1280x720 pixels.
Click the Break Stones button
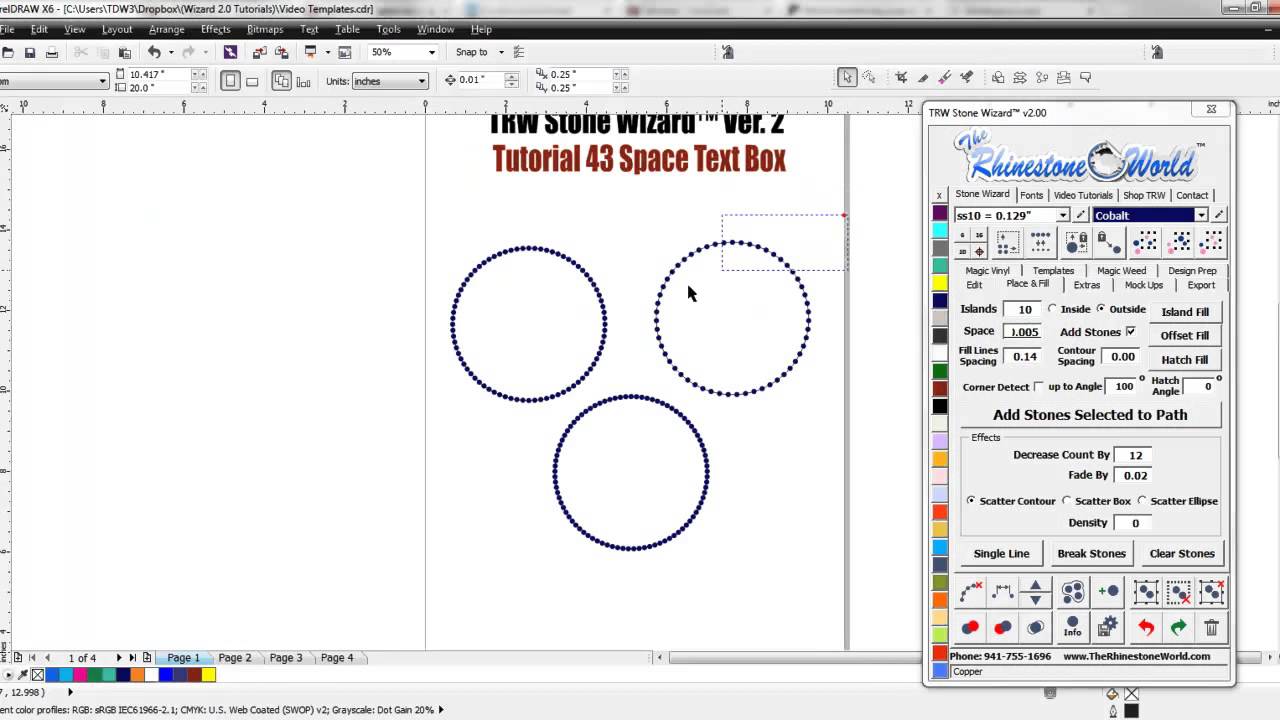1091,553
